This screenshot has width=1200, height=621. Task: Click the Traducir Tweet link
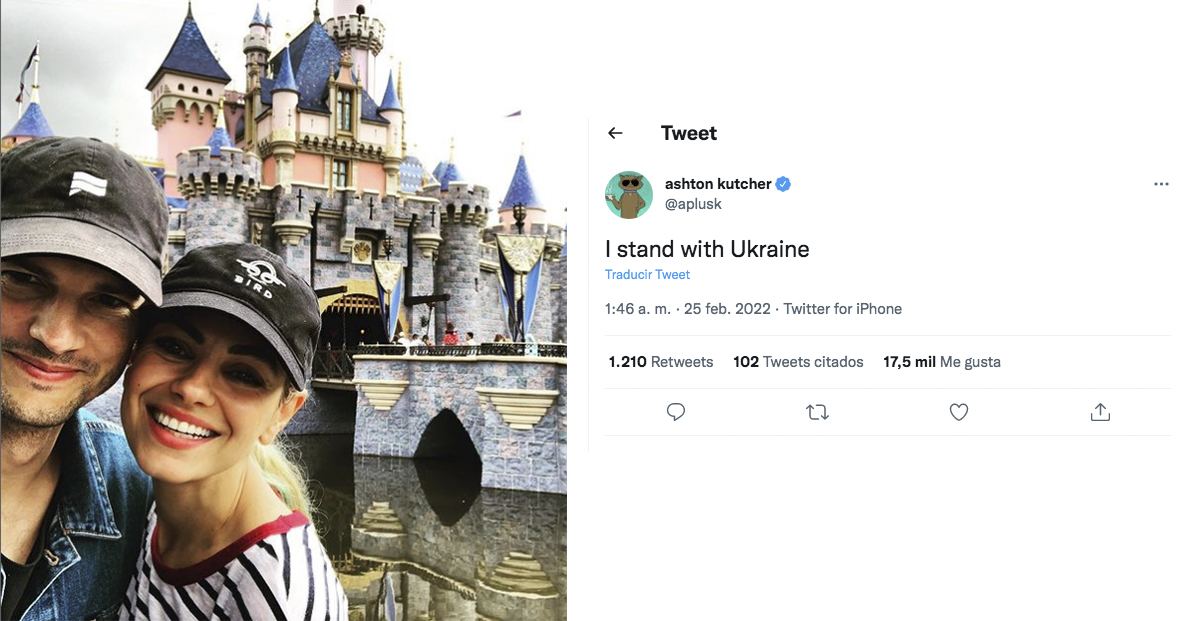point(647,275)
